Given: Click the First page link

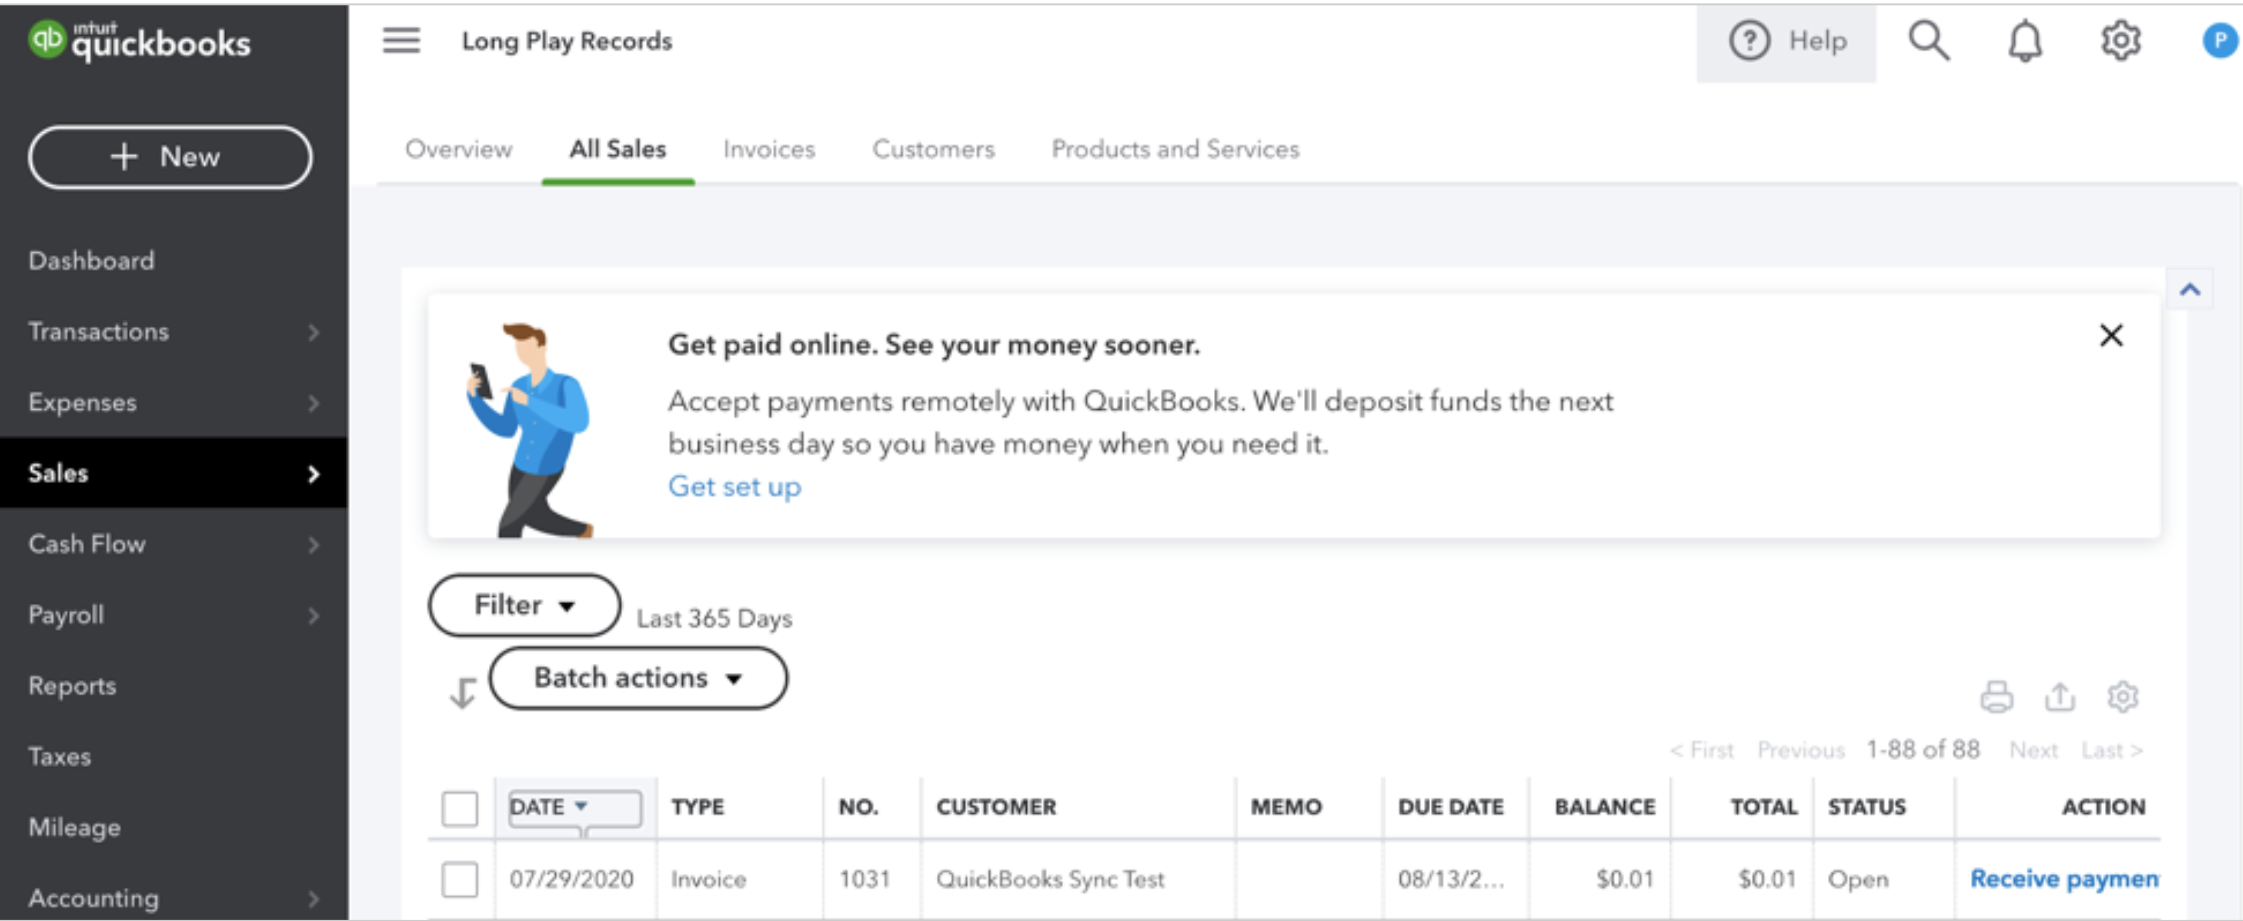Looking at the screenshot, I should click(x=1702, y=751).
